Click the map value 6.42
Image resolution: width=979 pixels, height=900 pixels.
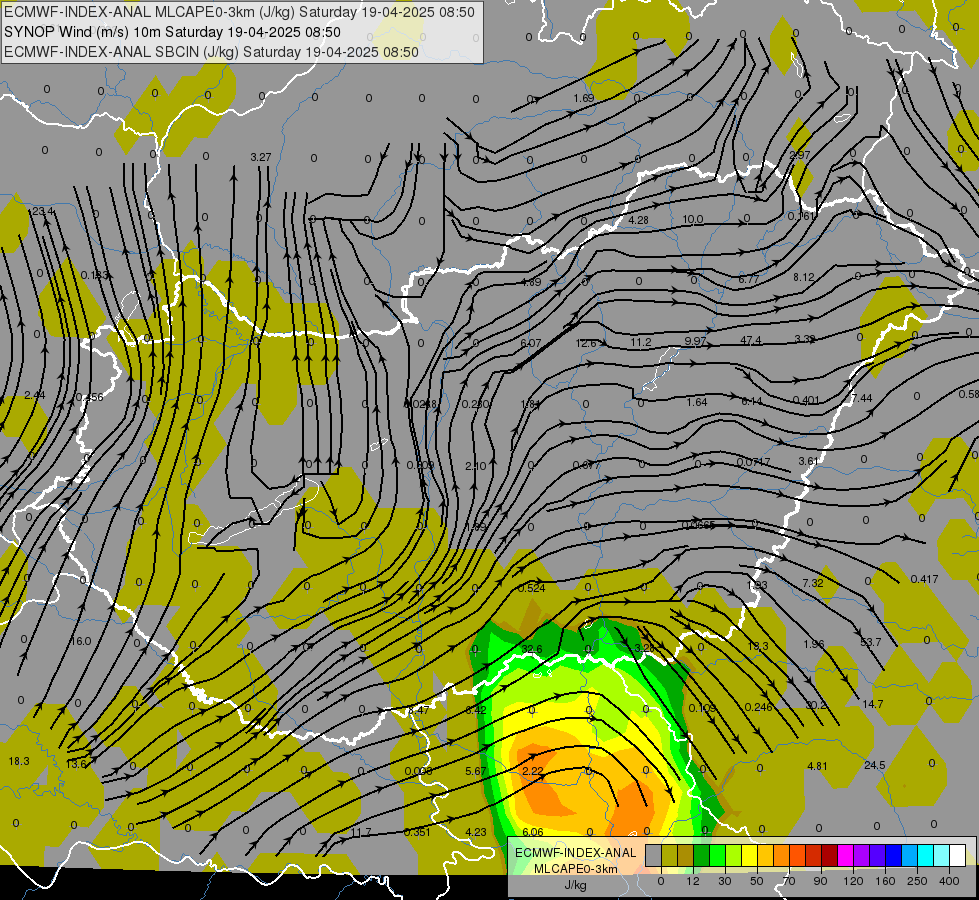point(476,710)
